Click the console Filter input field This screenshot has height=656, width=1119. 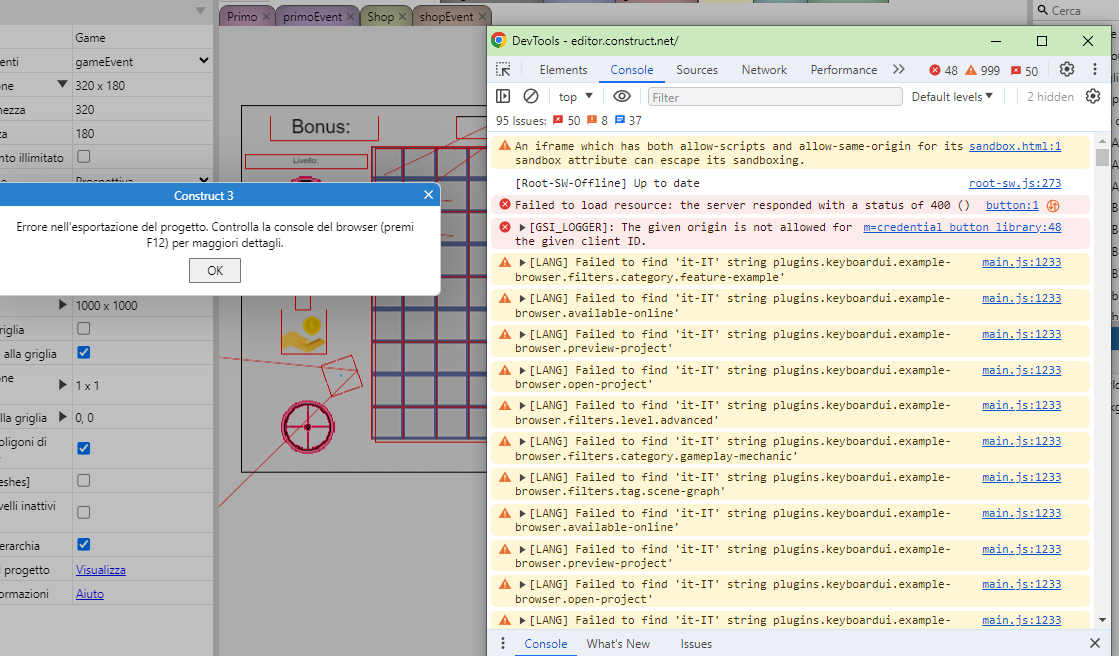pos(775,97)
